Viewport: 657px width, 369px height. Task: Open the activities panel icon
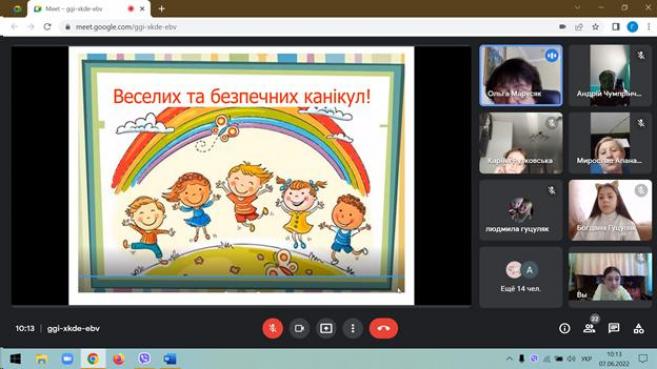point(639,328)
